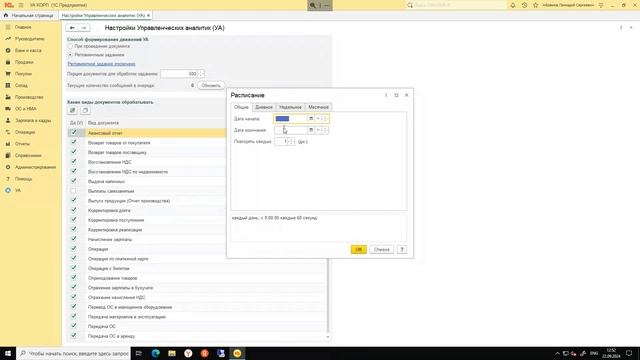The width and height of the screenshot is (640, 360).
Task: Switch to the Месячное tab
Action: point(318,107)
